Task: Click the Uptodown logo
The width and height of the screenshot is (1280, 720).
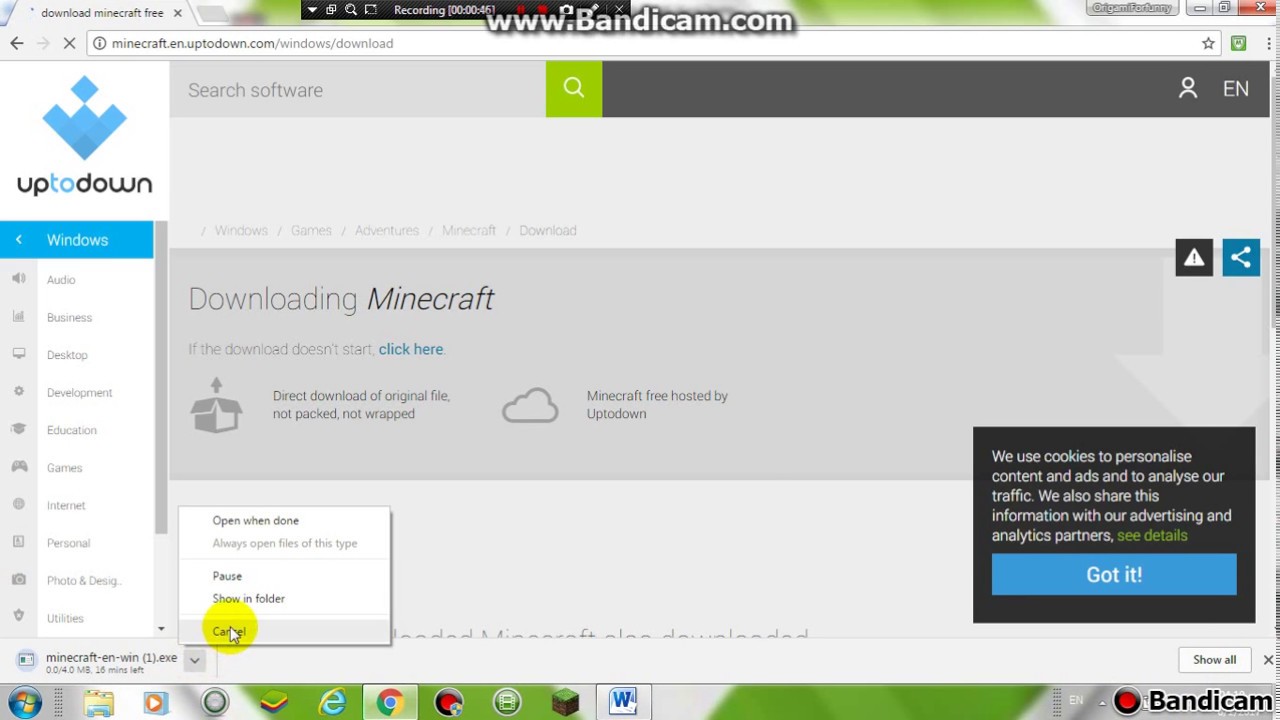Action: pos(84,136)
